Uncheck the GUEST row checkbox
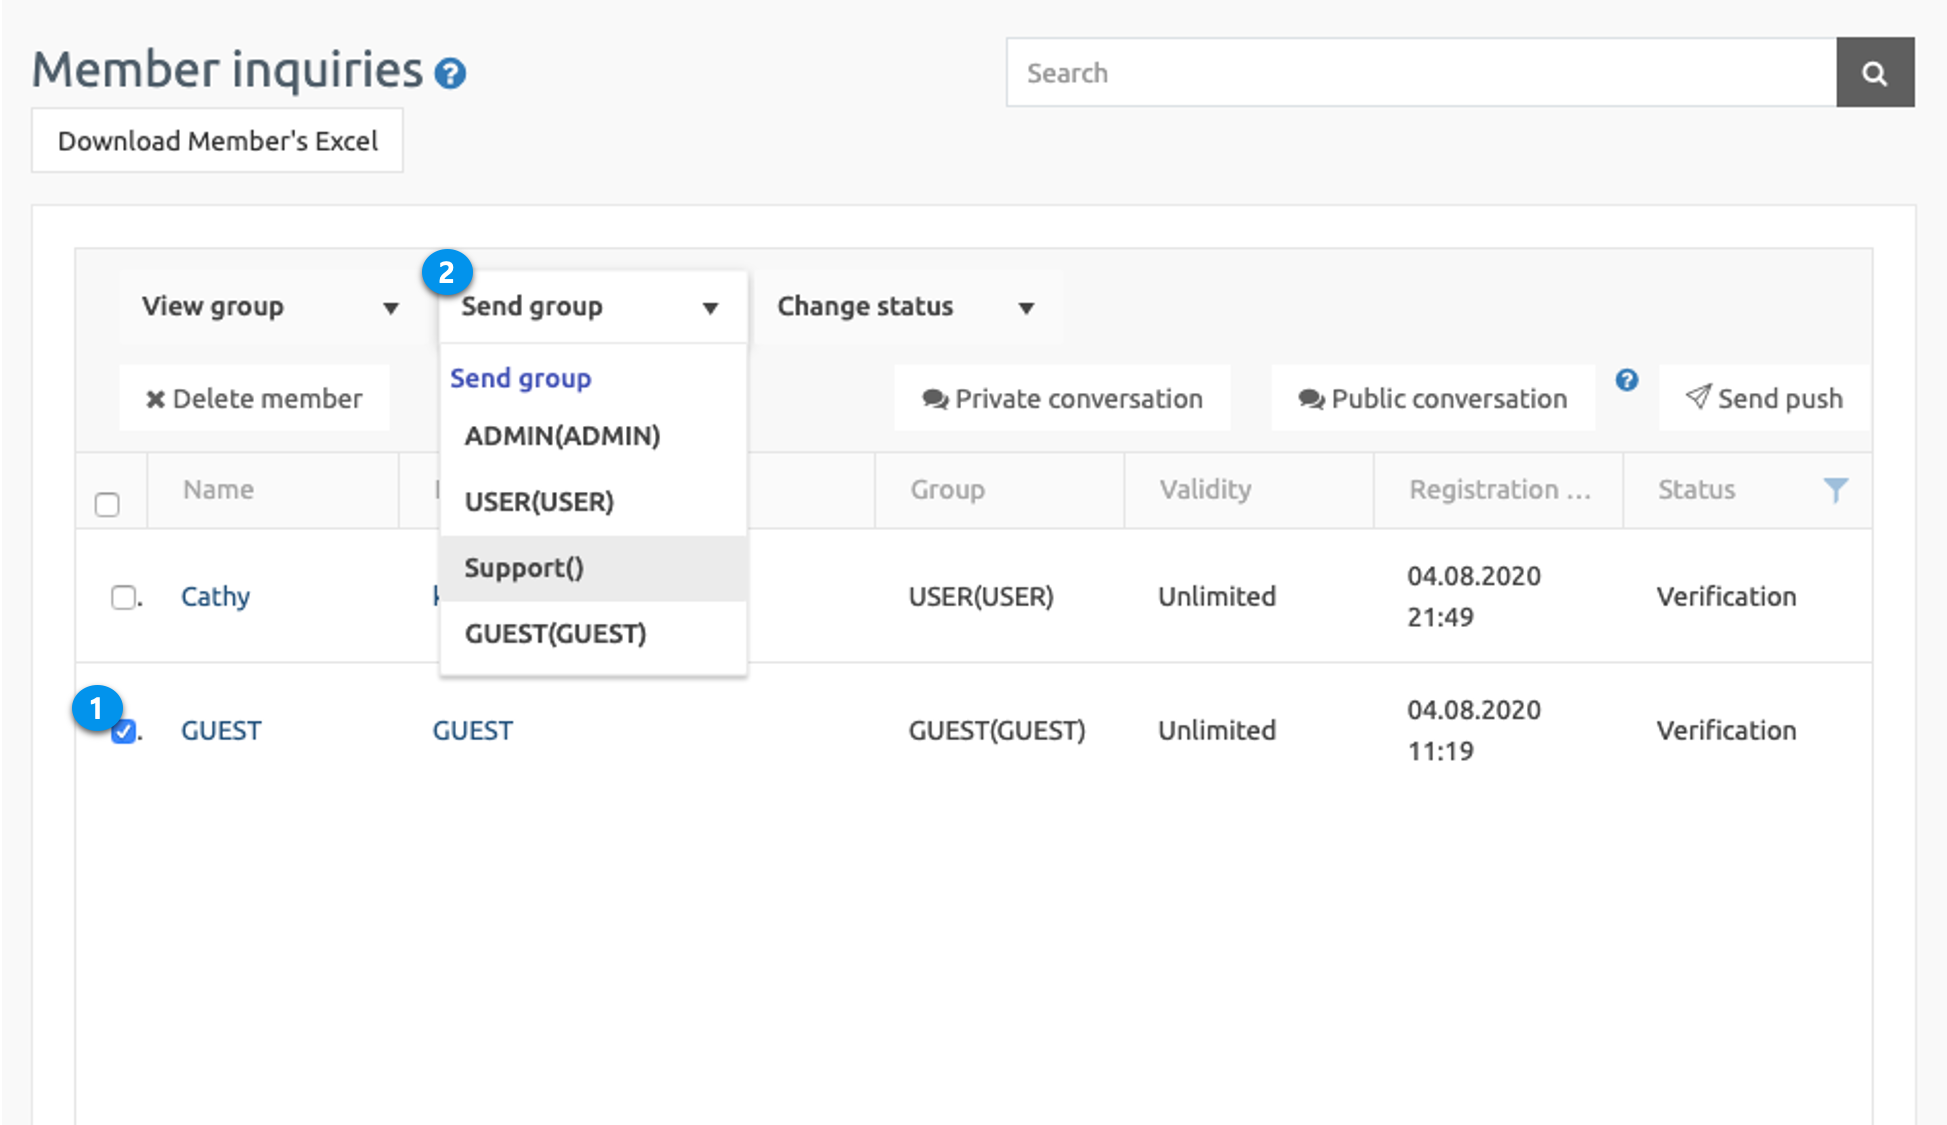The width and height of the screenshot is (1947, 1125). point(123,732)
